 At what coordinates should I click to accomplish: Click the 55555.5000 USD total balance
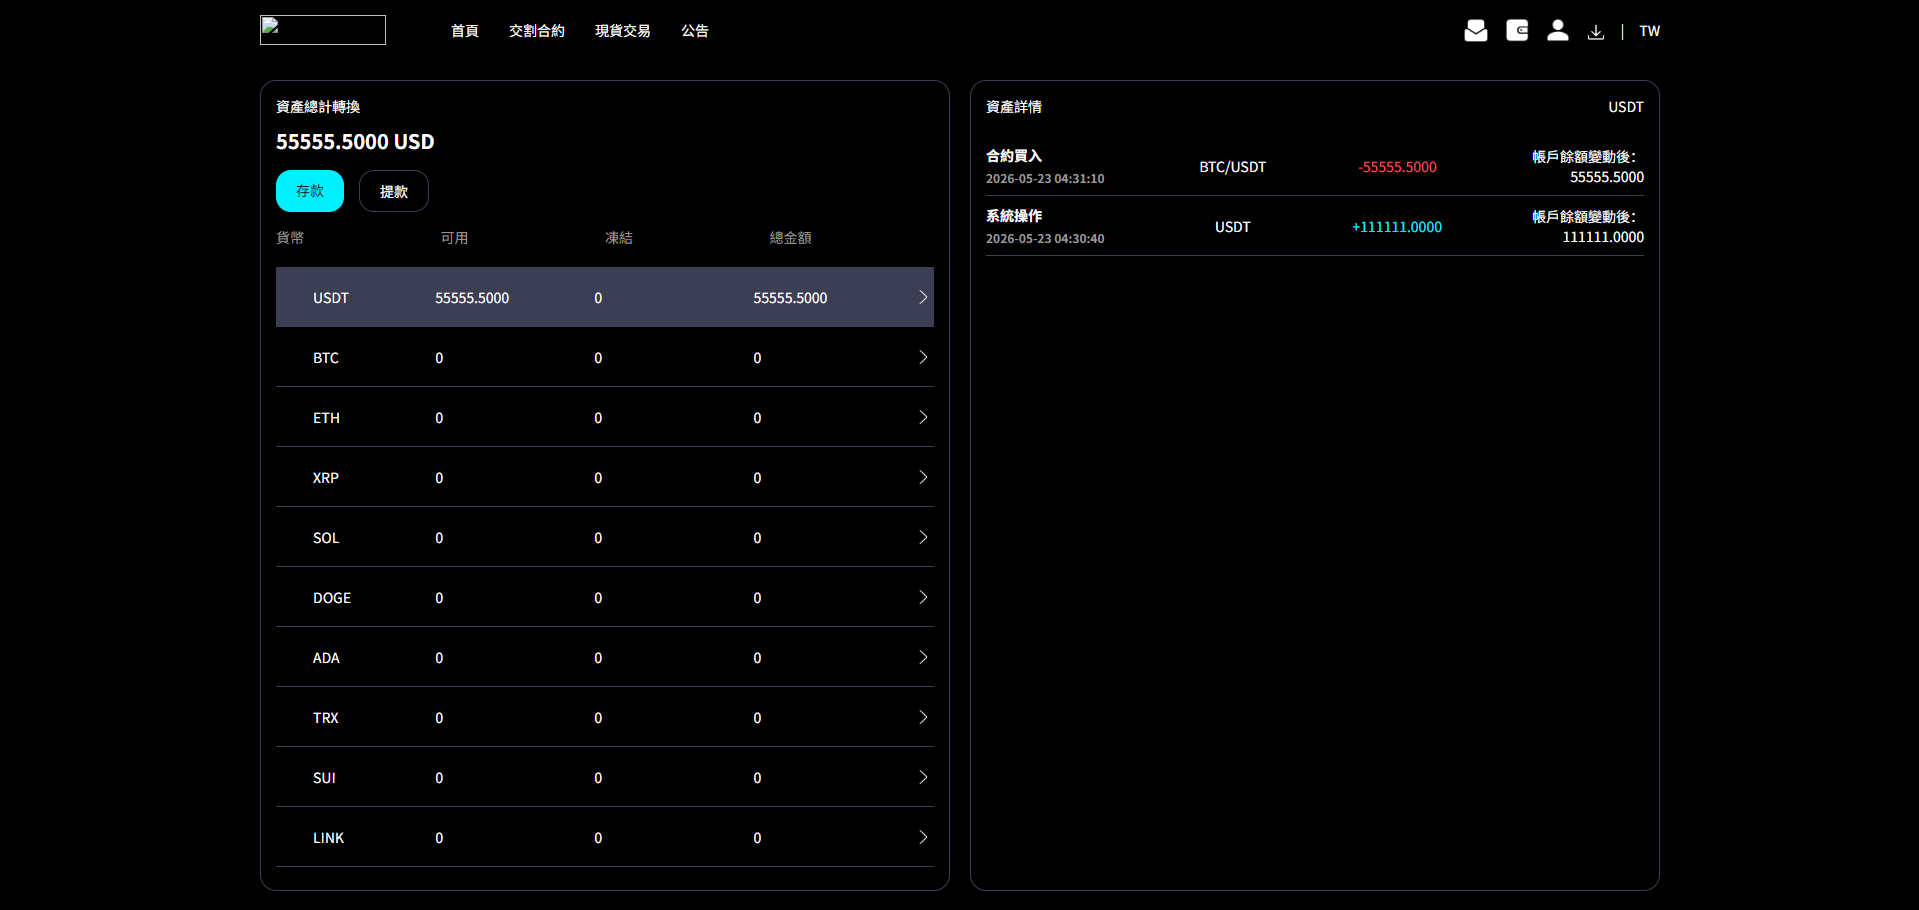[355, 142]
